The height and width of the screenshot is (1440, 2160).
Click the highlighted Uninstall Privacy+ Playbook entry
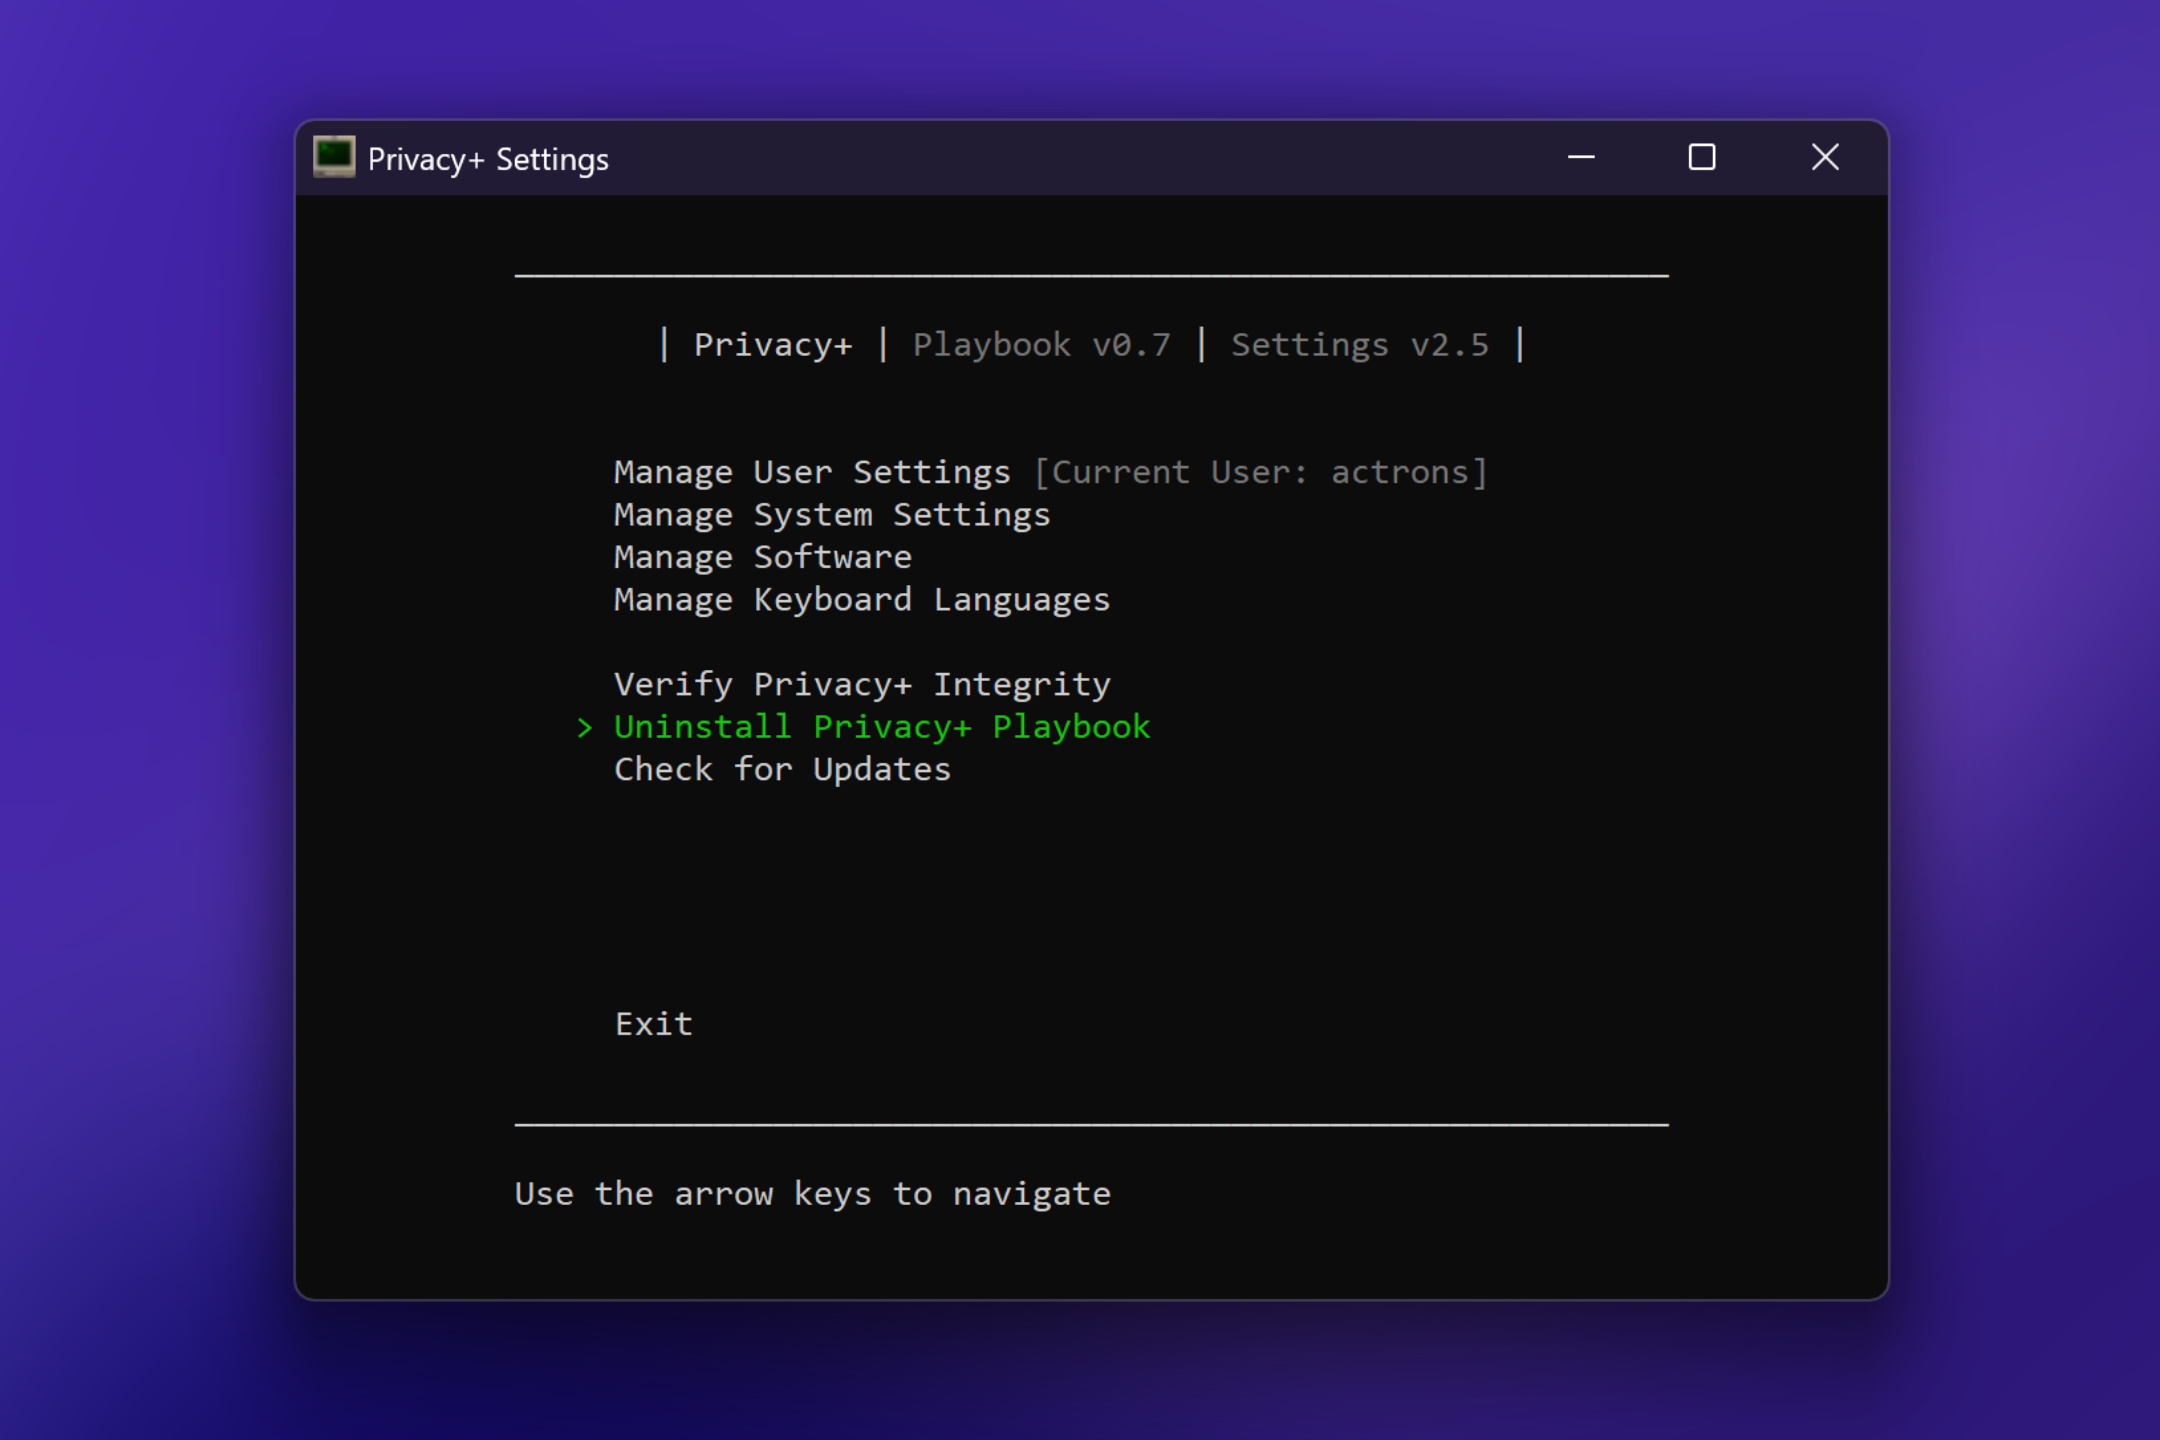[882, 727]
